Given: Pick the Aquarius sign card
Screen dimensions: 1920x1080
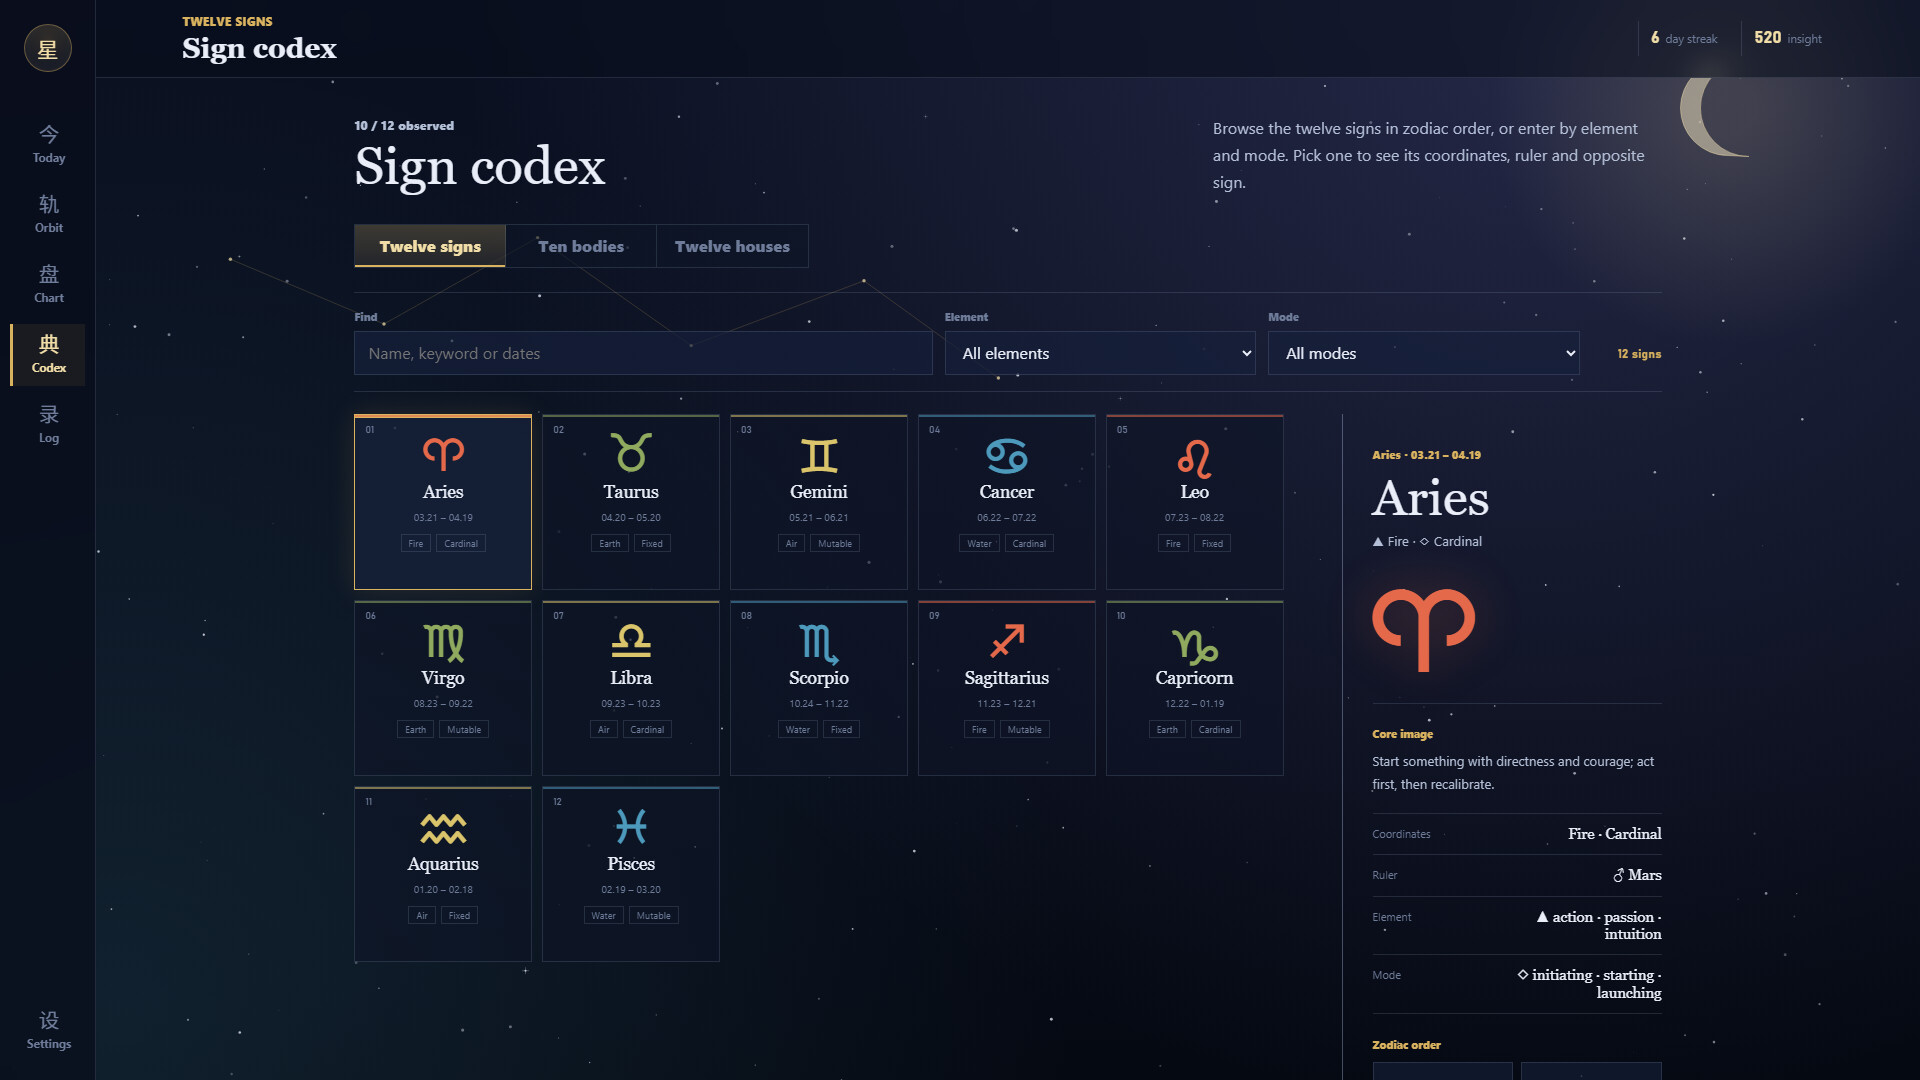Looking at the screenshot, I should [x=443, y=874].
